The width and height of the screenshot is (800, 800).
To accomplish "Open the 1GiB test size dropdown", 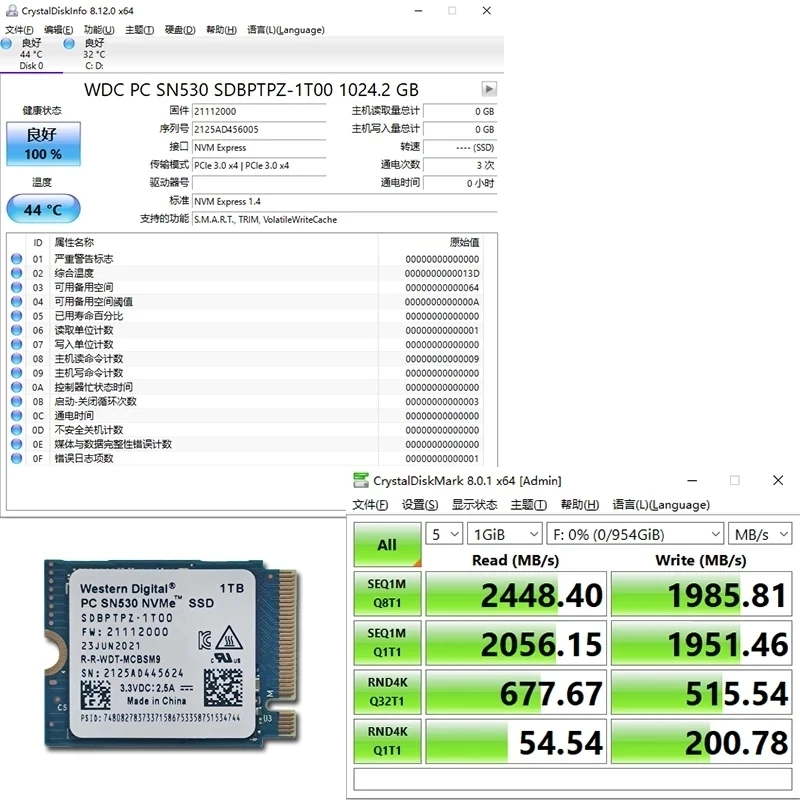I will coord(506,534).
